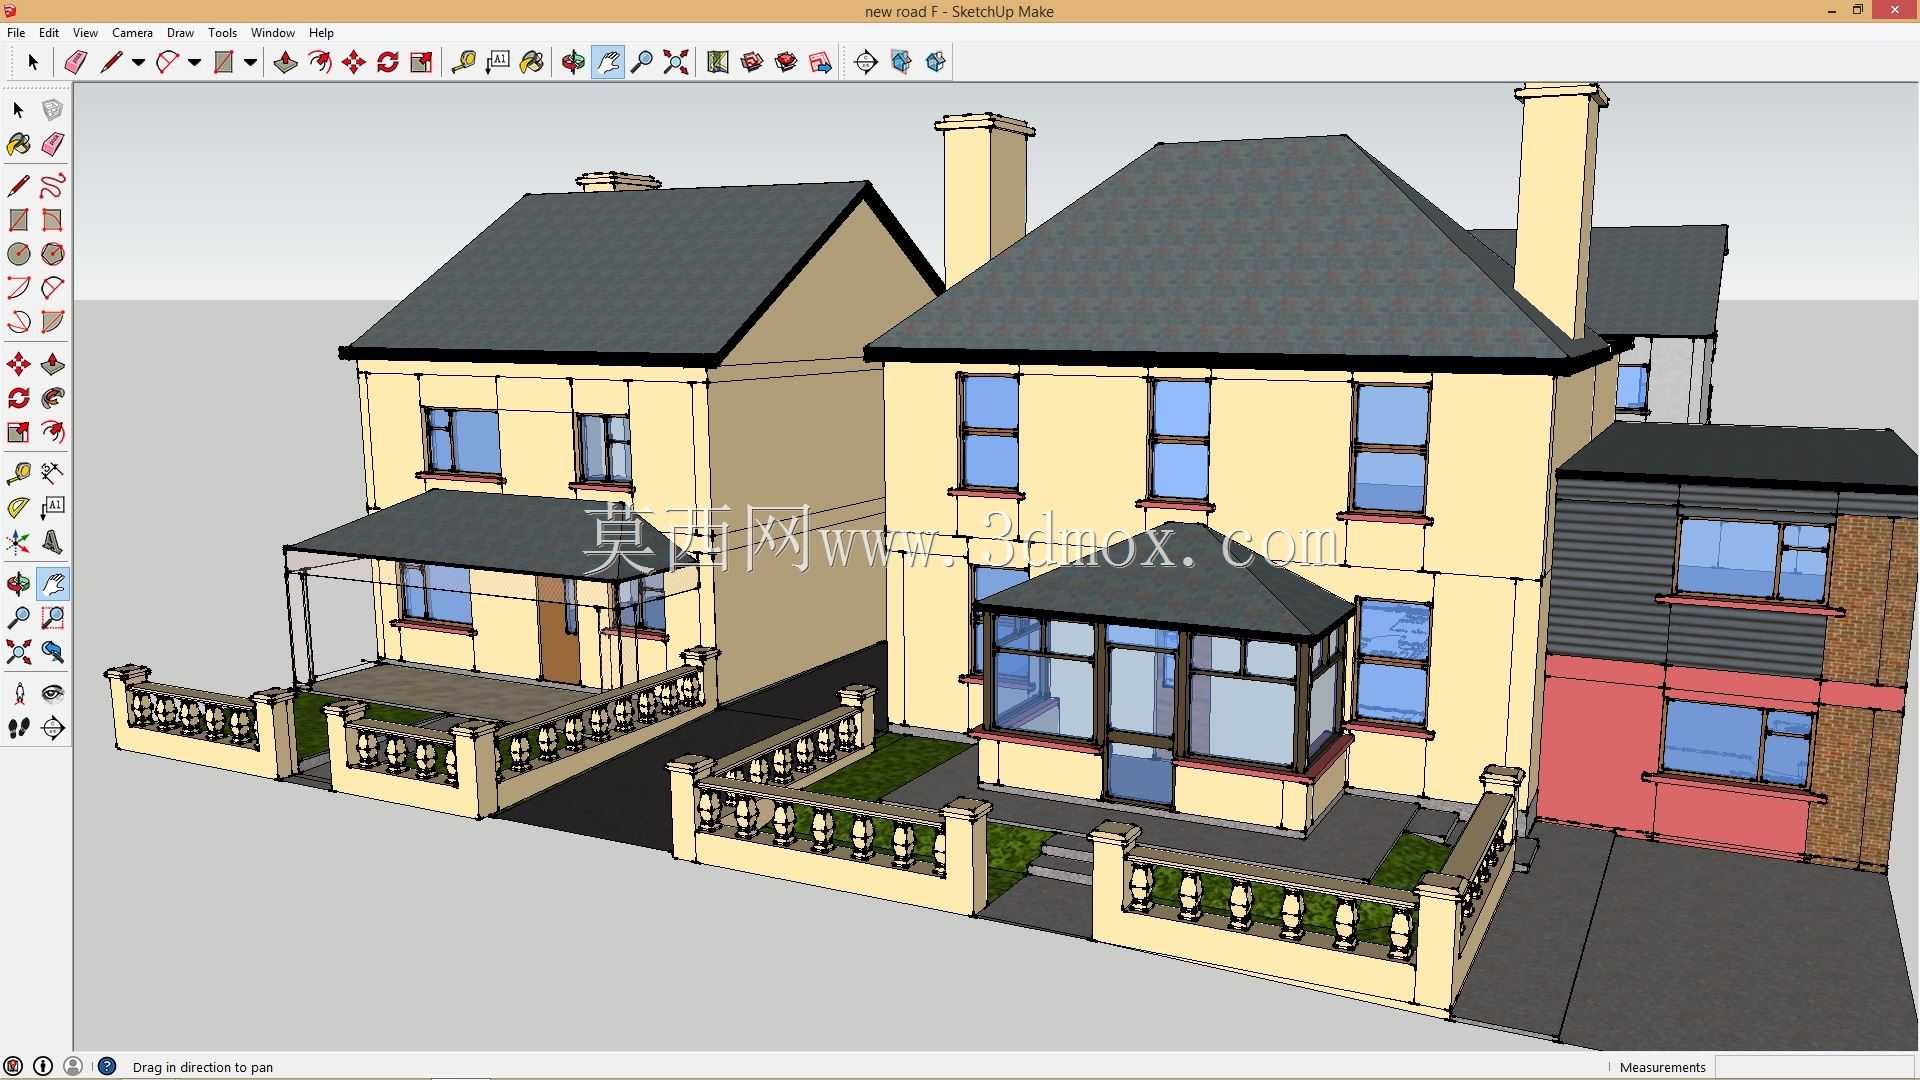This screenshot has height=1080, width=1920.
Task: Select the arrow Select tool in top toolbar
Action: pos(32,62)
